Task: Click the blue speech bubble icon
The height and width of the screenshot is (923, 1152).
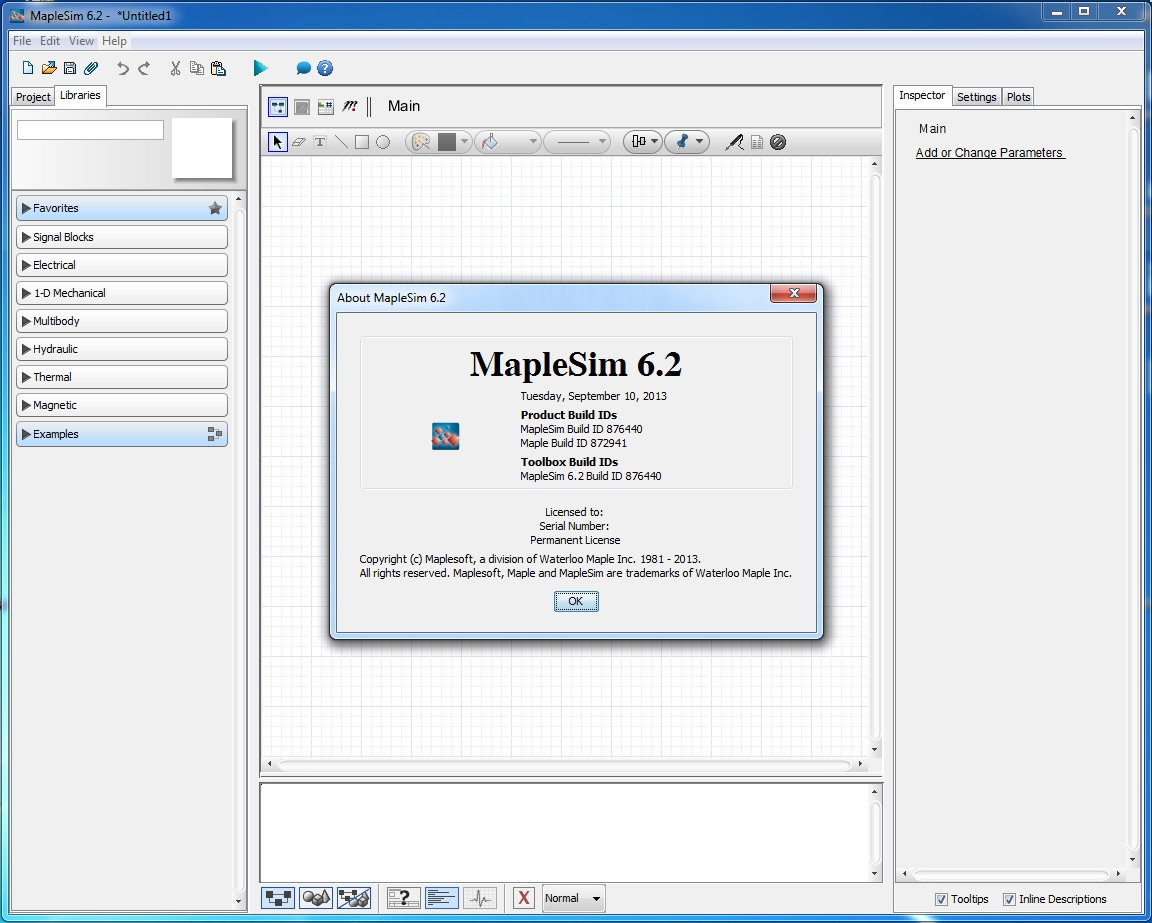Action: (303, 68)
